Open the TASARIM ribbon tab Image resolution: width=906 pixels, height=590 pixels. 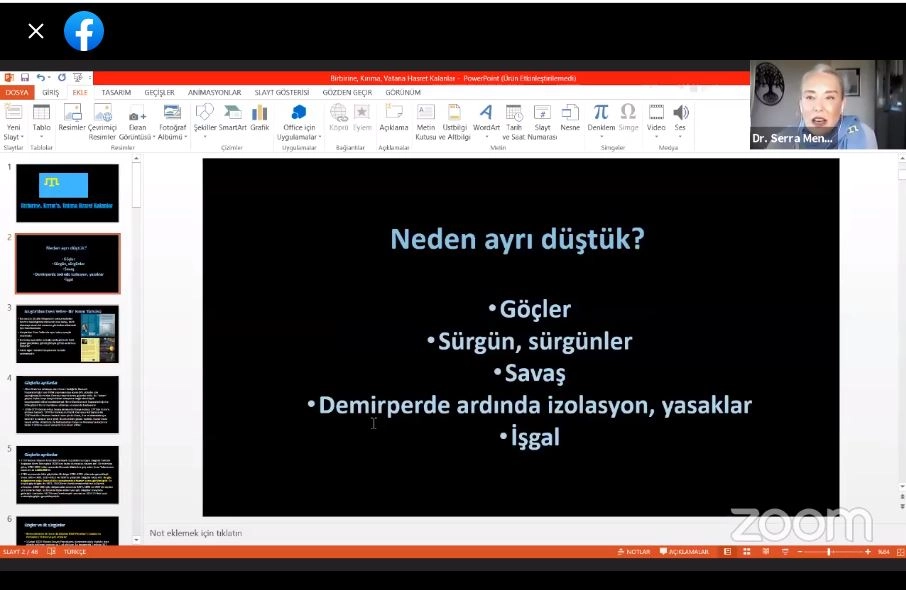[x=116, y=92]
